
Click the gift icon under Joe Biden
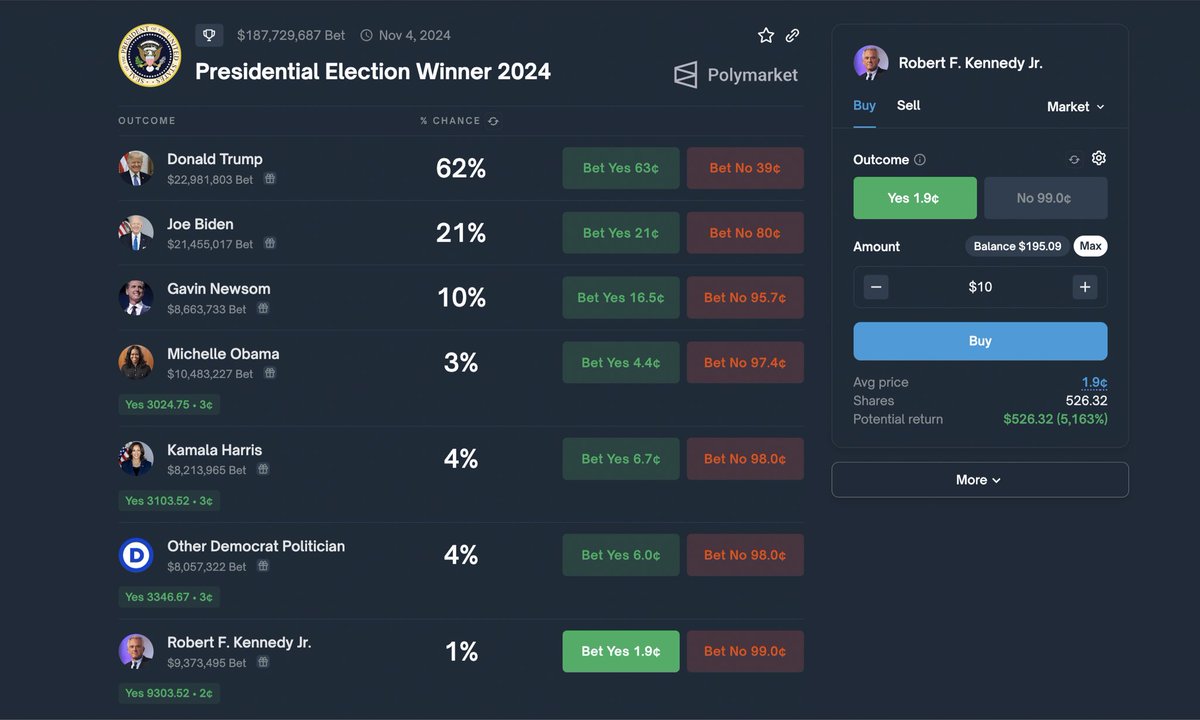[270, 244]
